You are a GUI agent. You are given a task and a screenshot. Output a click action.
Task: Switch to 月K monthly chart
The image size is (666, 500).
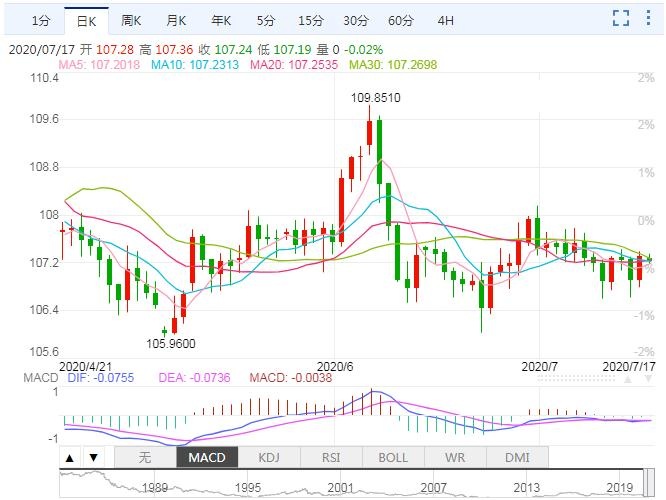(176, 20)
